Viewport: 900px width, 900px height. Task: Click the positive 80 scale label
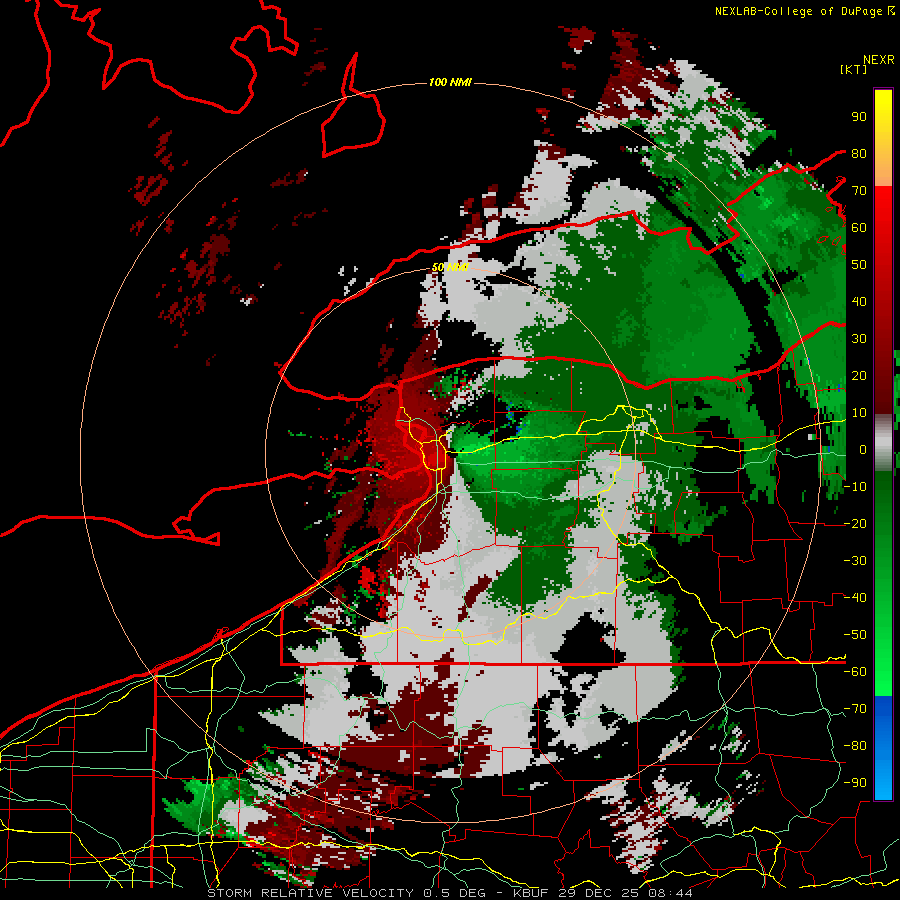pyautogui.click(x=859, y=153)
